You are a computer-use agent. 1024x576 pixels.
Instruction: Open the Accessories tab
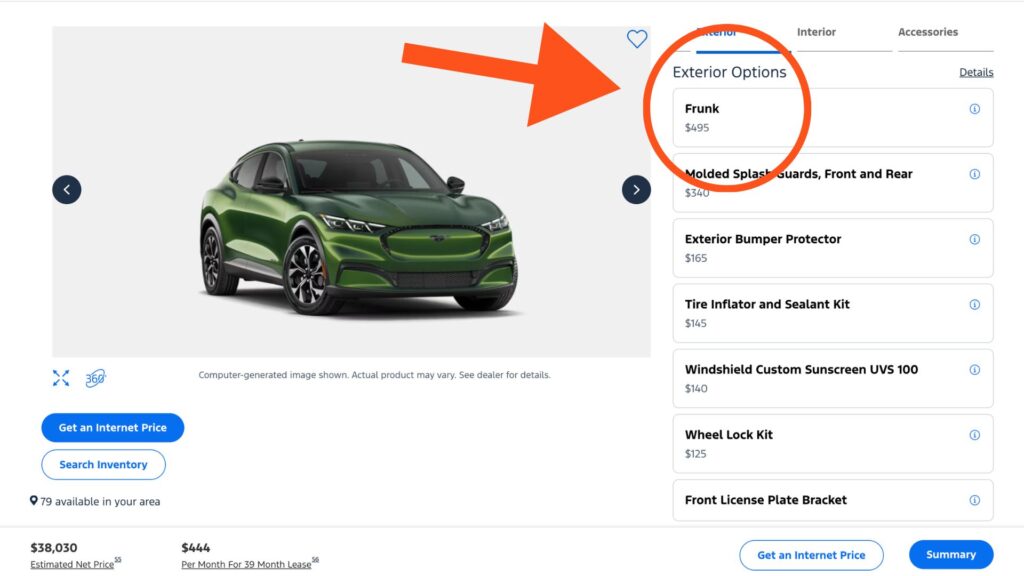click(928, 31)
